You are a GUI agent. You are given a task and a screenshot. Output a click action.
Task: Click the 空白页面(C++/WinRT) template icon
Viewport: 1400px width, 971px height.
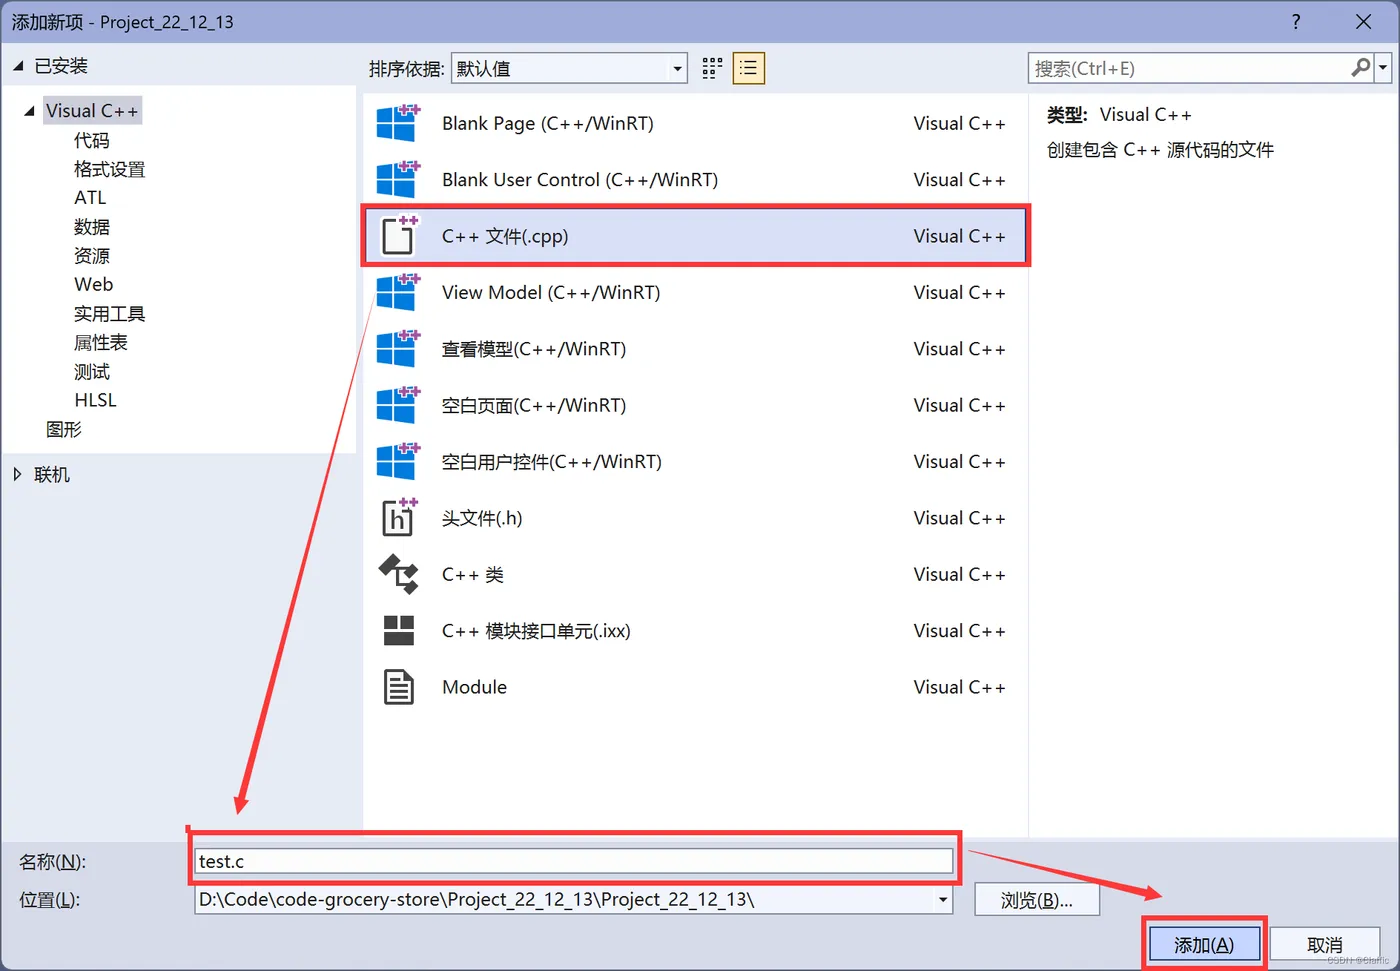[x=398, y=405]
